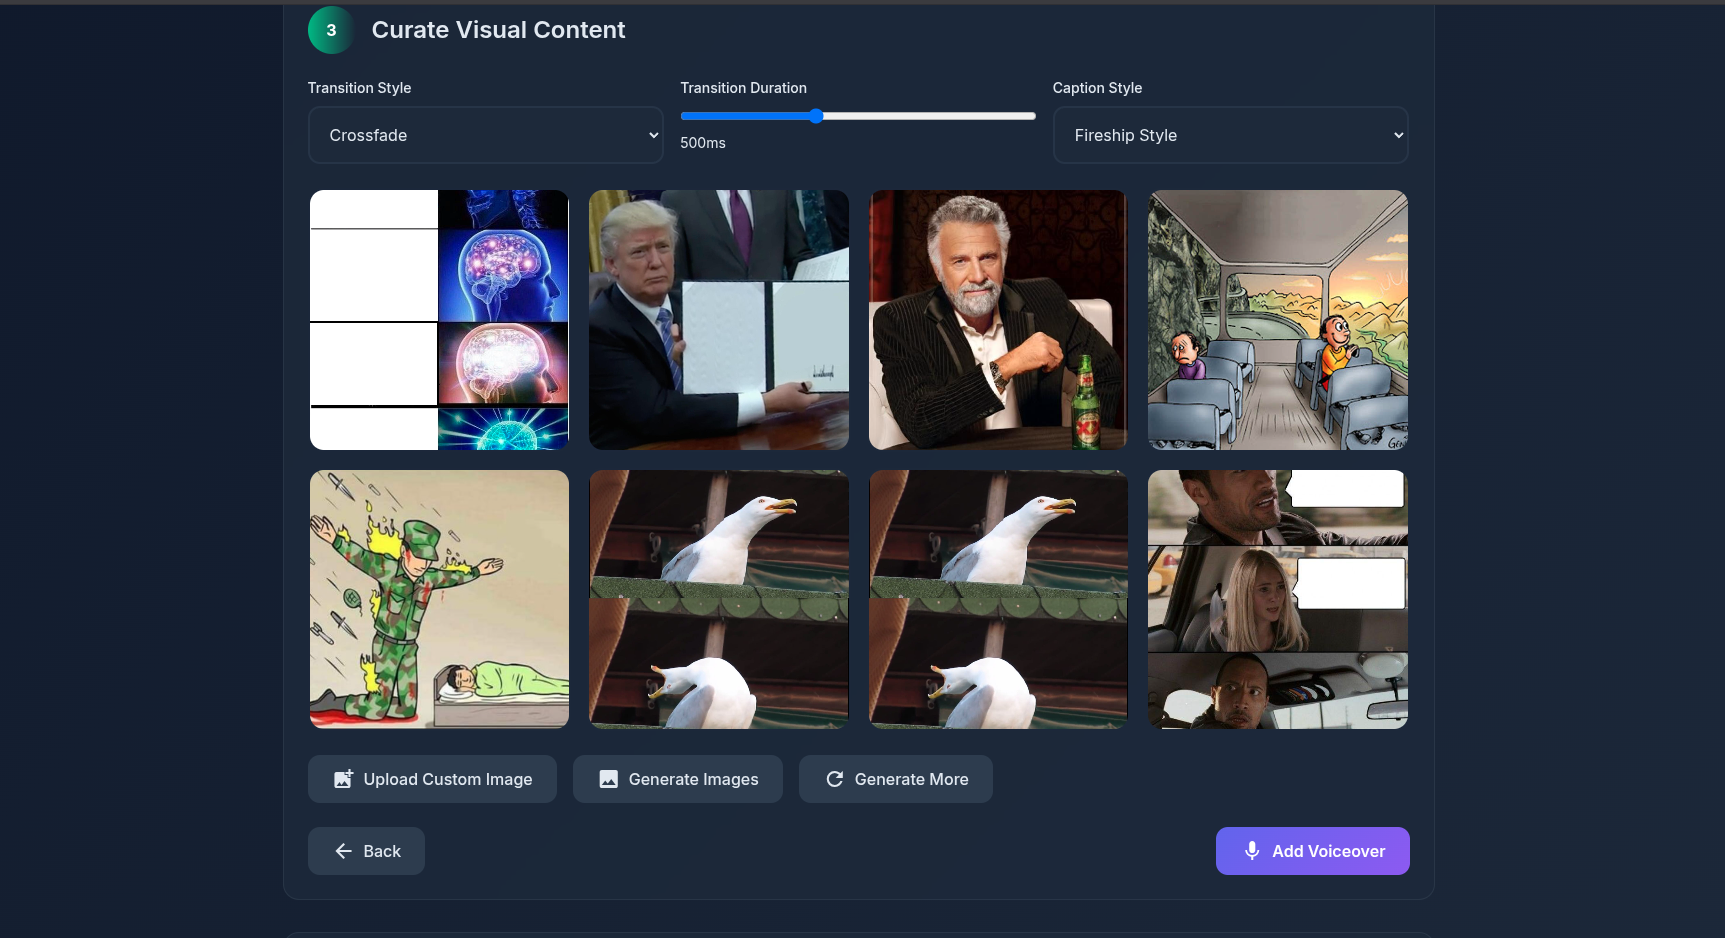
Task: Click the microphone icon on Add Voiceover
Action: (x=1252, y=851)
